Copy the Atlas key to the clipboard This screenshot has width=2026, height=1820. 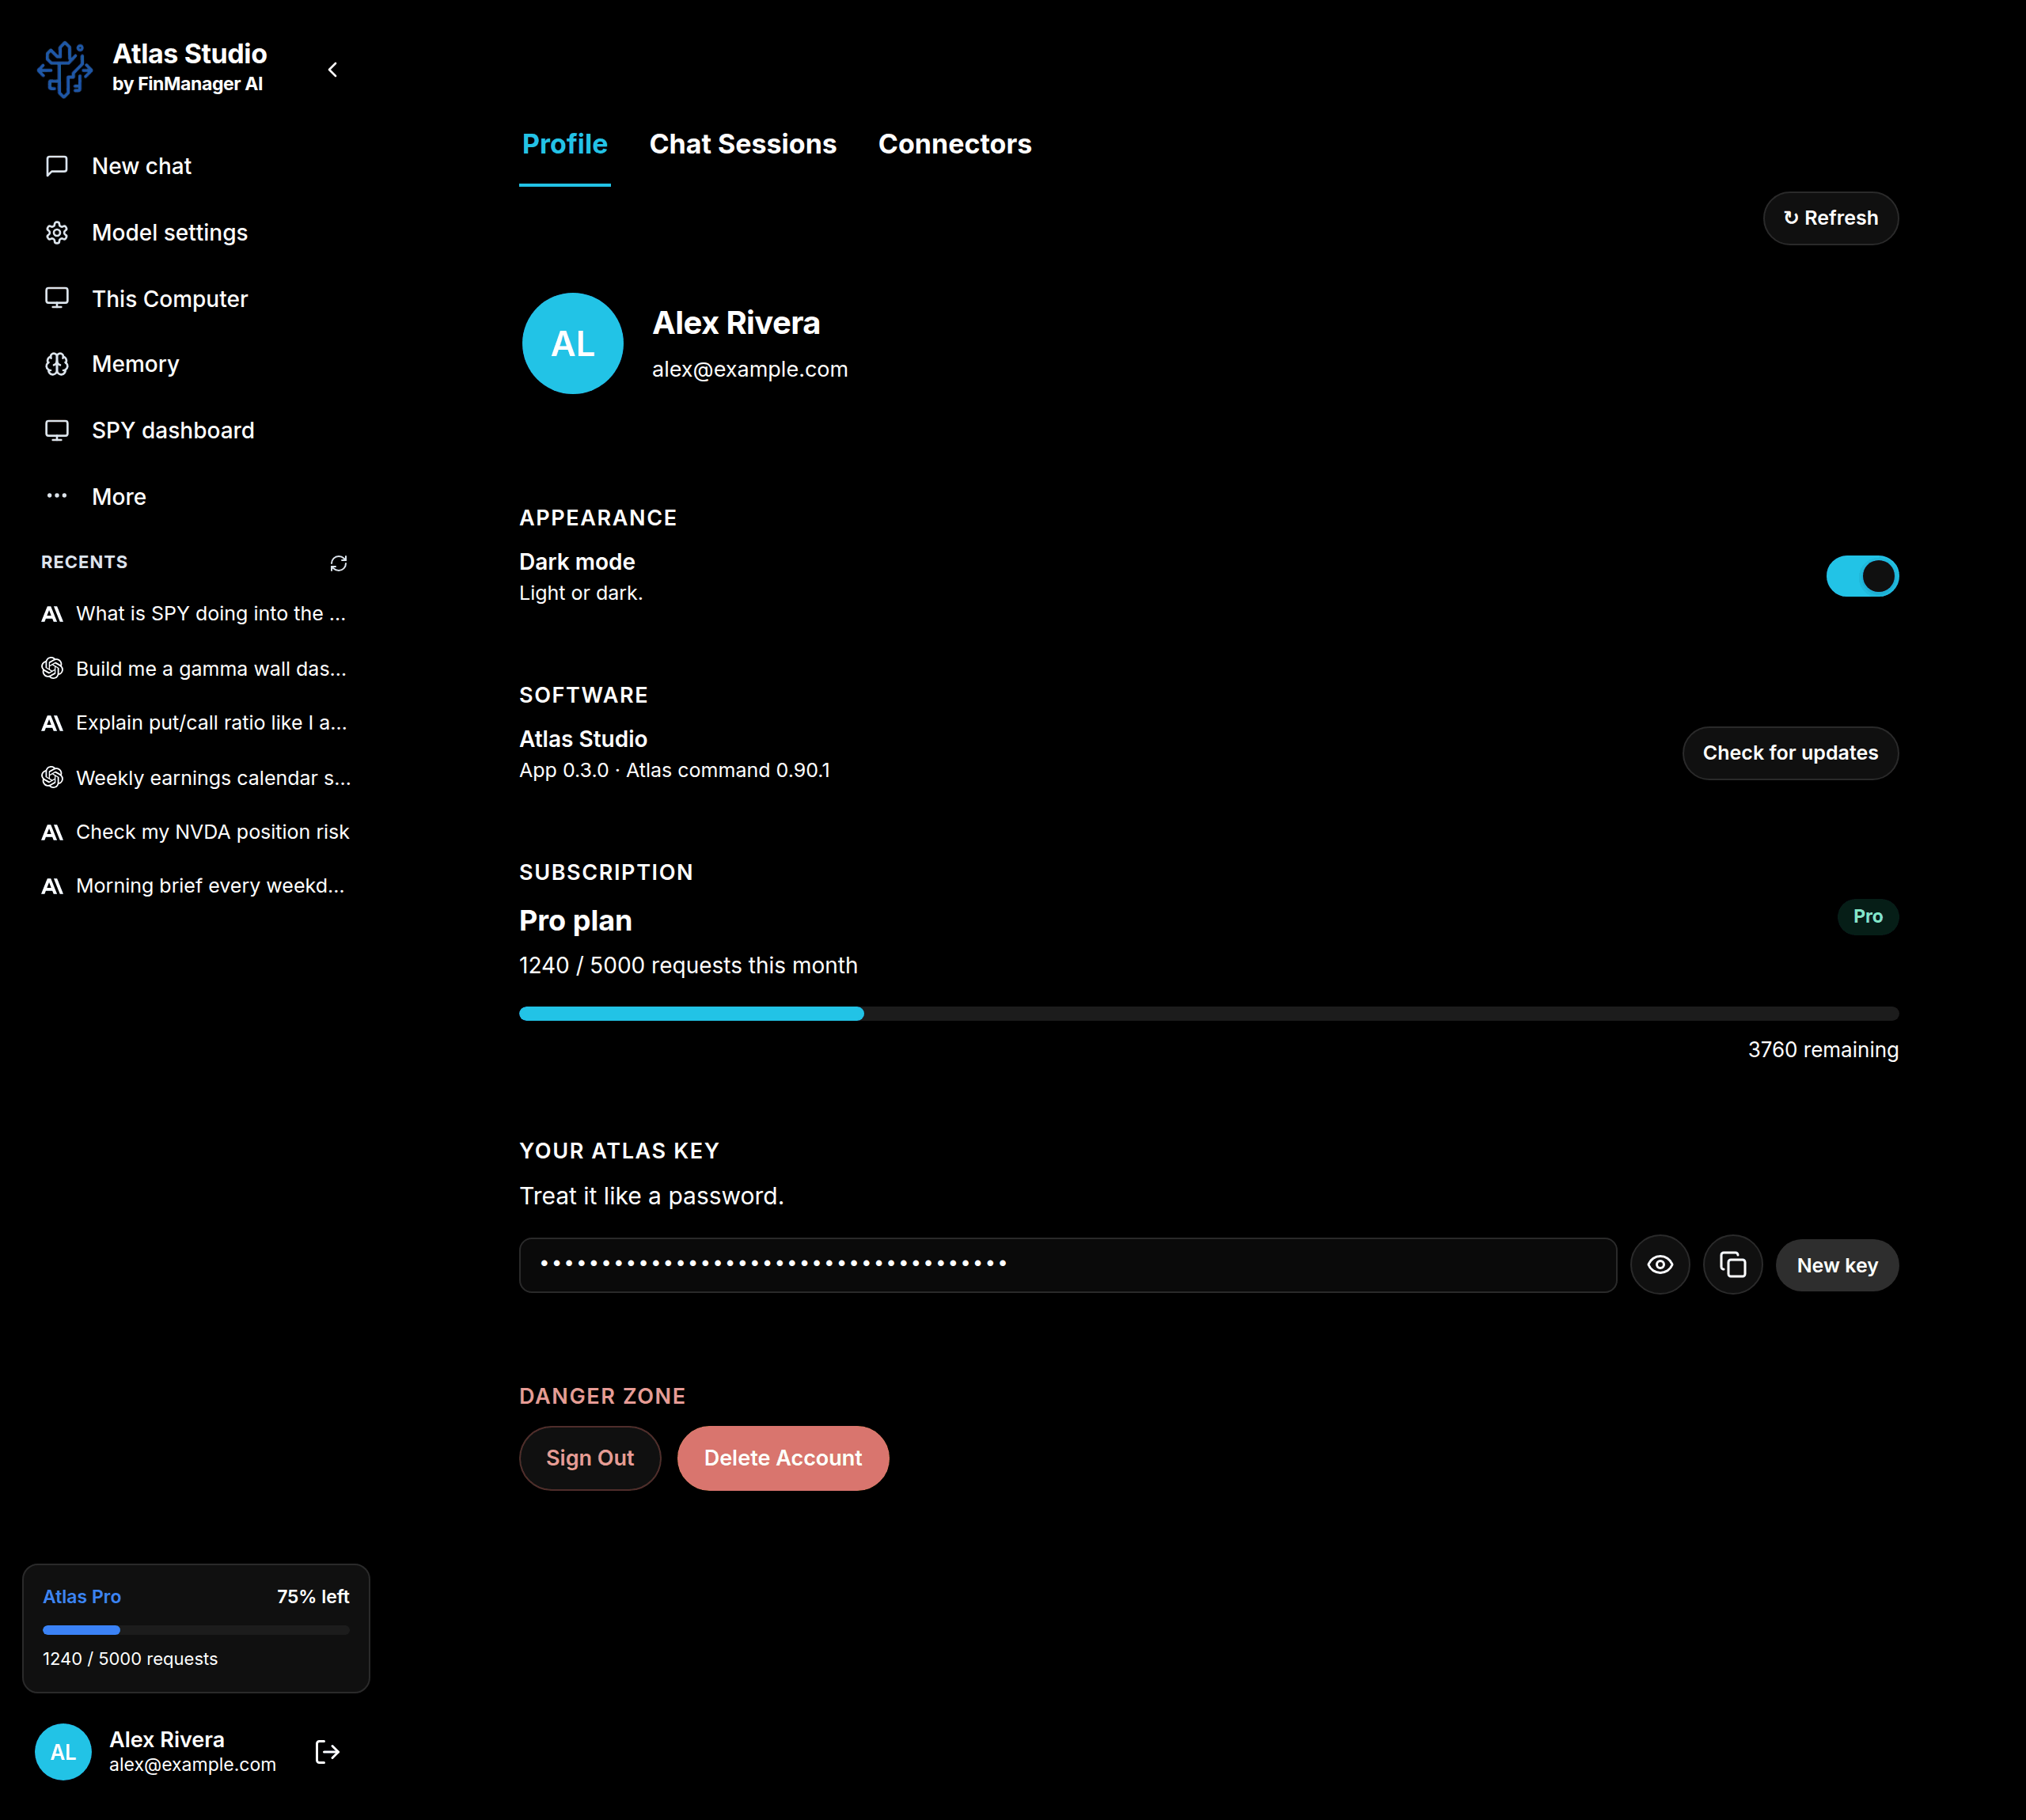(1733, 1265)
